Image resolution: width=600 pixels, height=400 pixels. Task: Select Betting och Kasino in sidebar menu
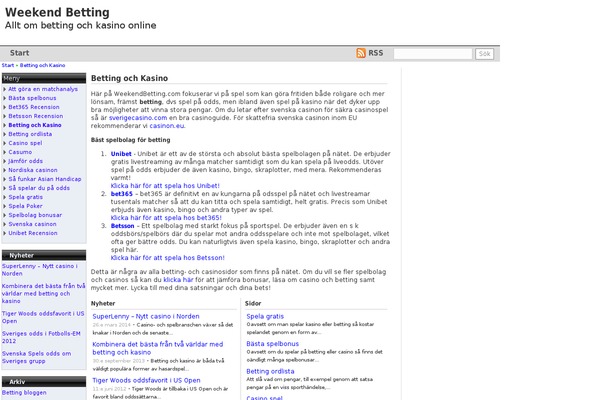(x=35, y=125)
